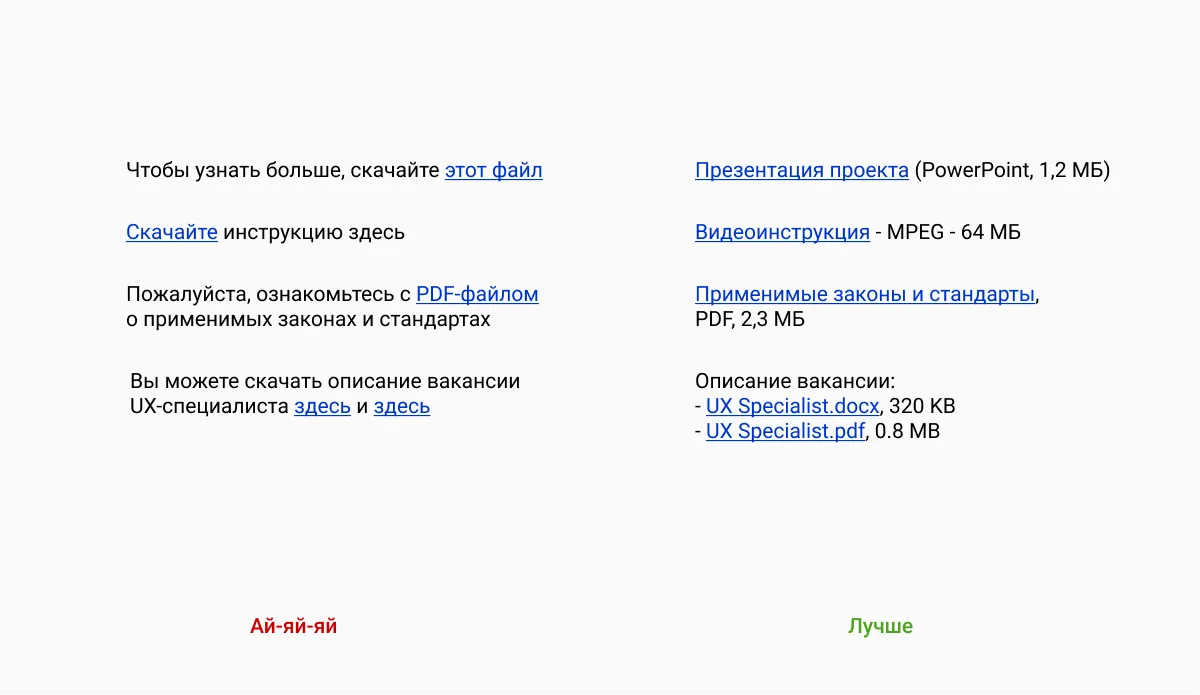Click the "(PowerPoint, 1,2 МБ)" file info text
This screenshot has width=1200, height=695.
(x=1012, y=170)
